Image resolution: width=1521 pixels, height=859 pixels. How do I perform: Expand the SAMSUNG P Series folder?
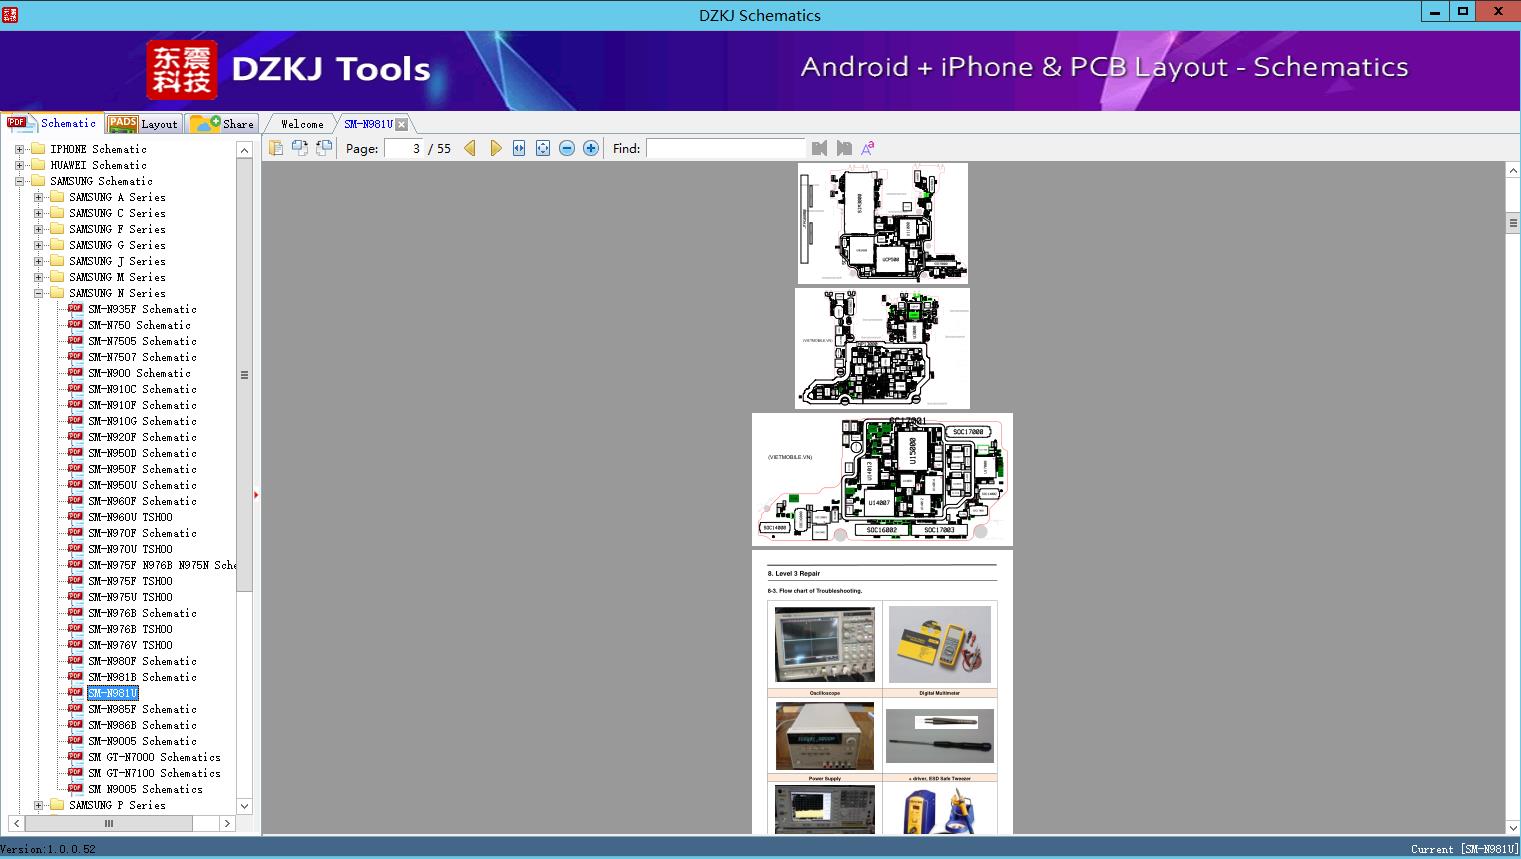[x=38, y=805]
